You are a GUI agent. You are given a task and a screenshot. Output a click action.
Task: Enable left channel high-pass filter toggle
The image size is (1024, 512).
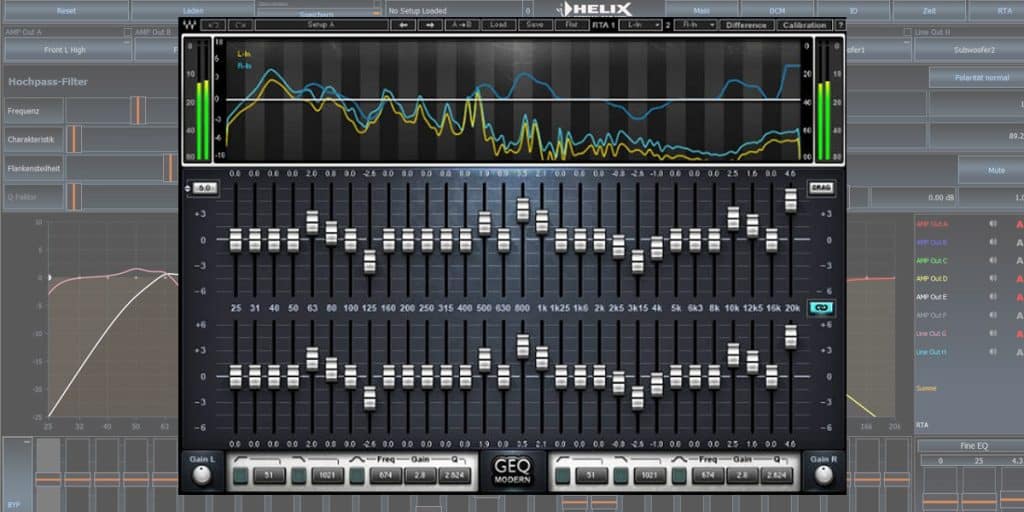coord(240,475)
